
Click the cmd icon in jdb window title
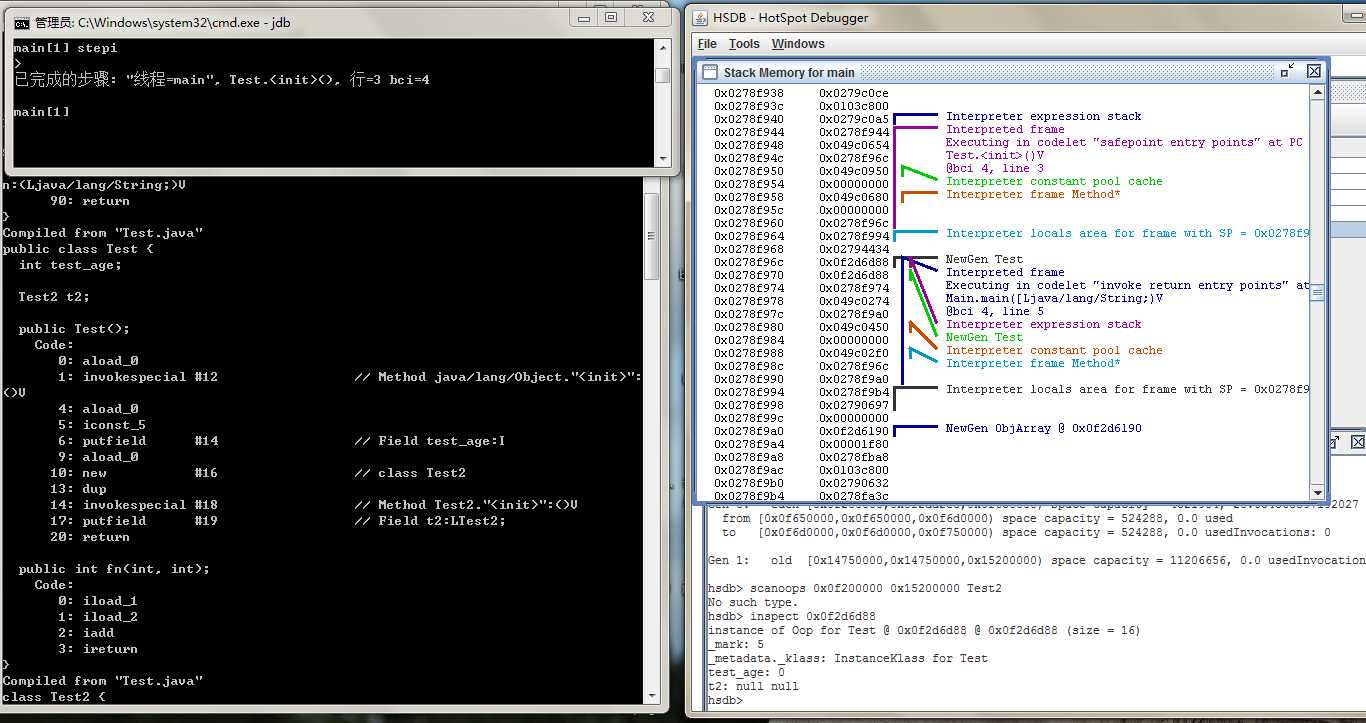[x=21, y=22]
